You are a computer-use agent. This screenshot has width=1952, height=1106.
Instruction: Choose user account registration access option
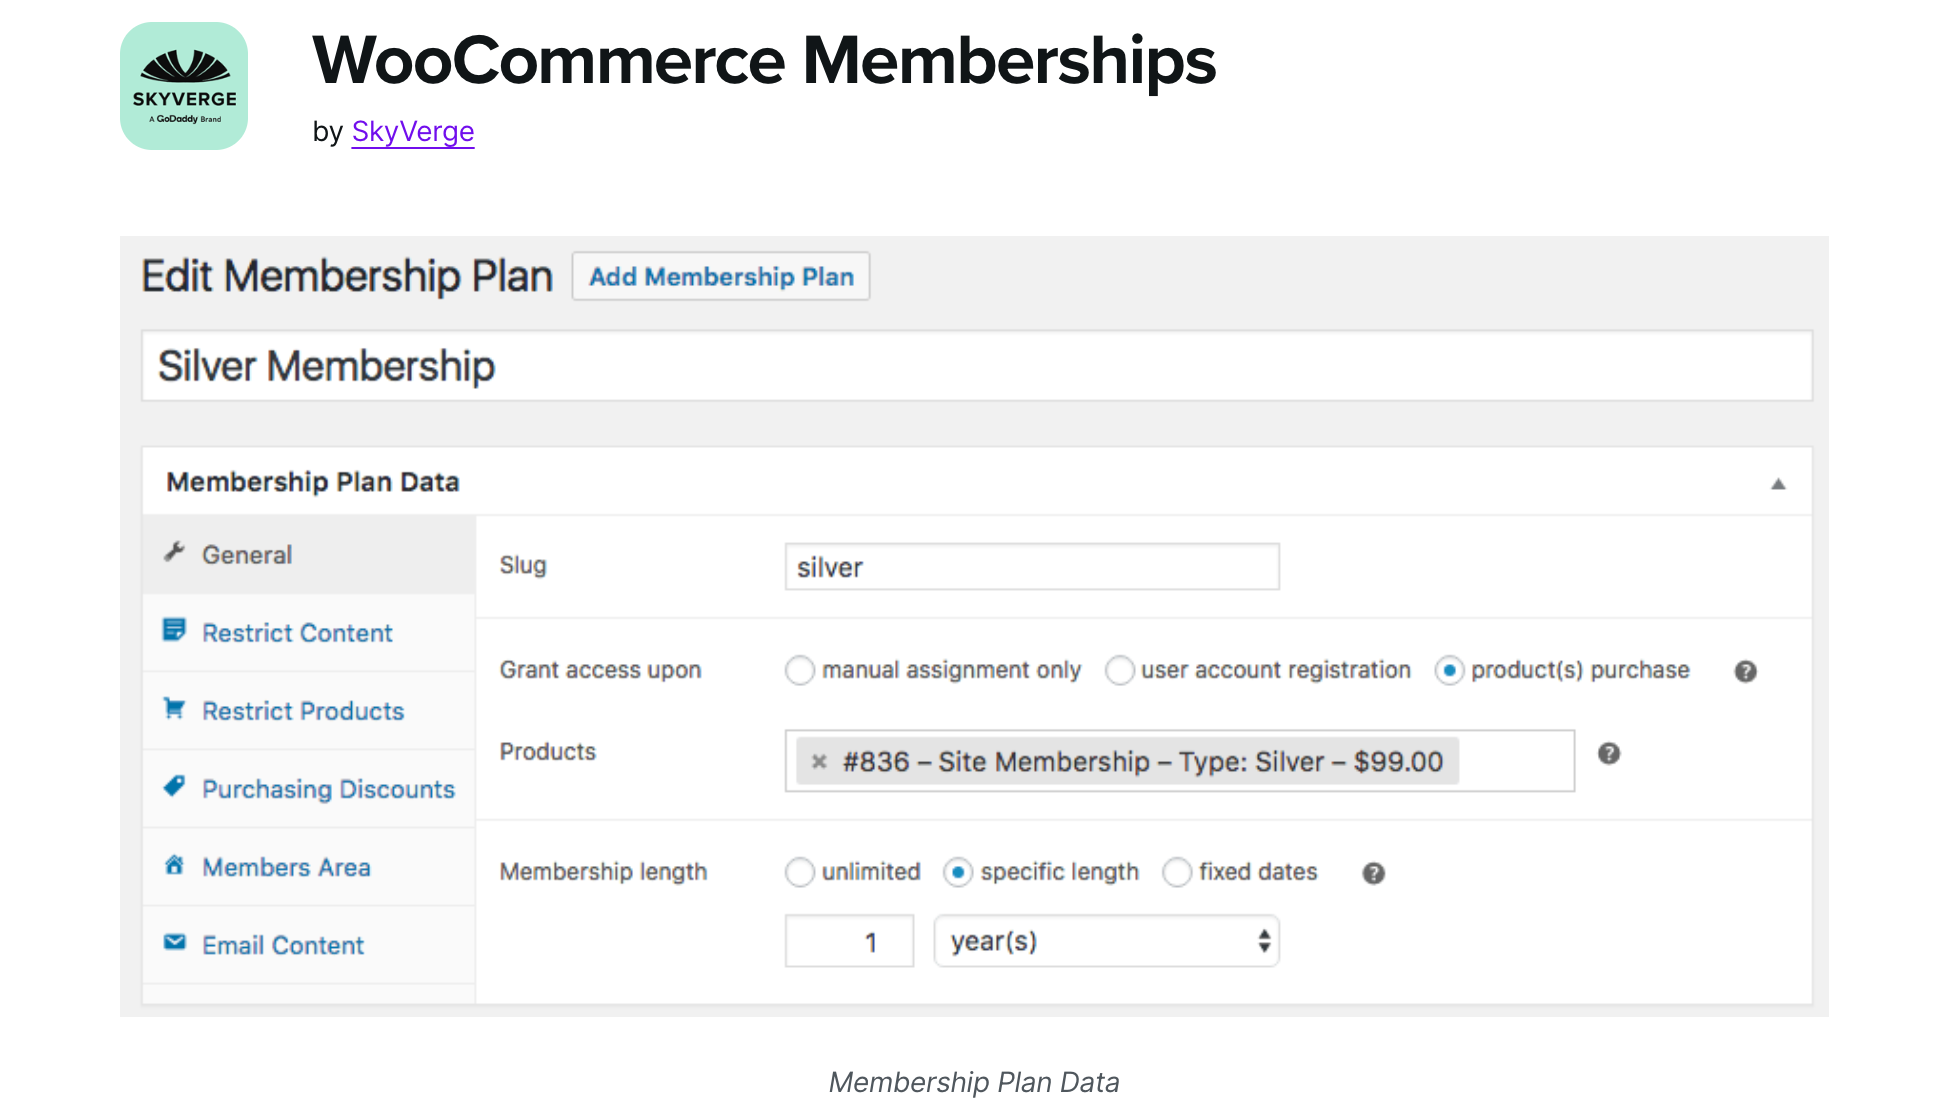(1120, 671)
